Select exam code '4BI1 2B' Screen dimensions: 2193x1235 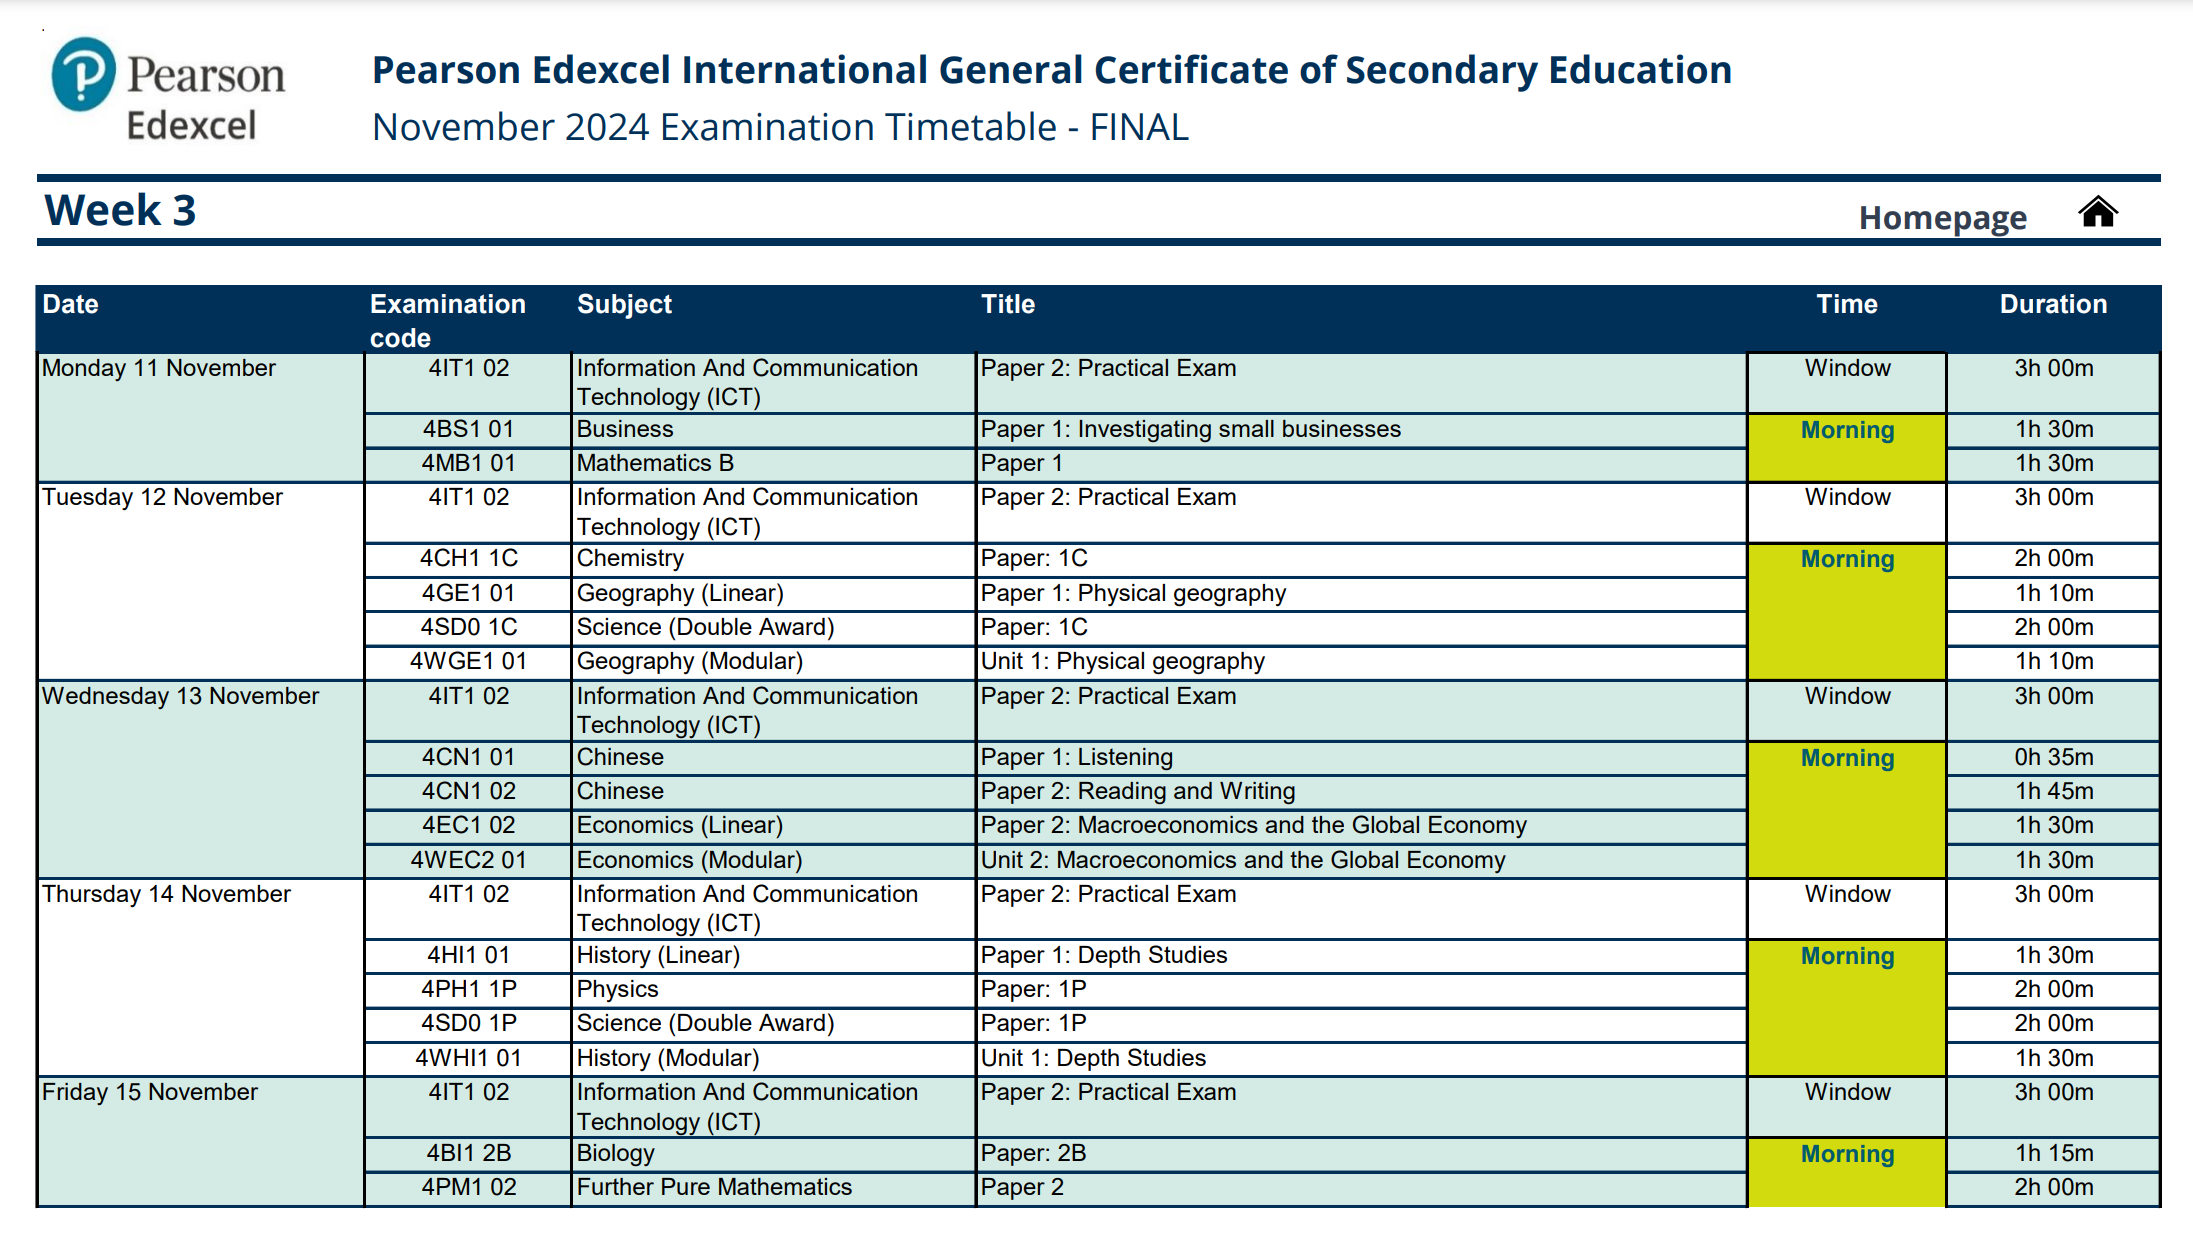(x=468, y=1153)
